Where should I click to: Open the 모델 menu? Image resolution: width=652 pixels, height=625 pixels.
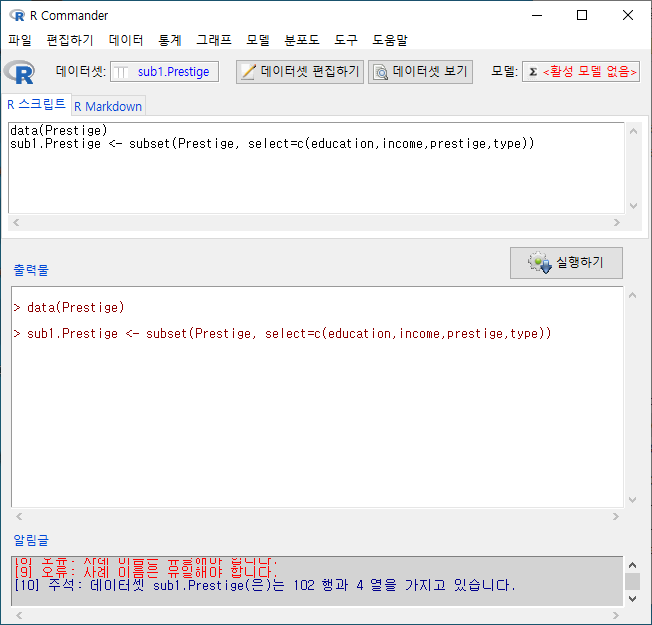[x=258, y=40]
